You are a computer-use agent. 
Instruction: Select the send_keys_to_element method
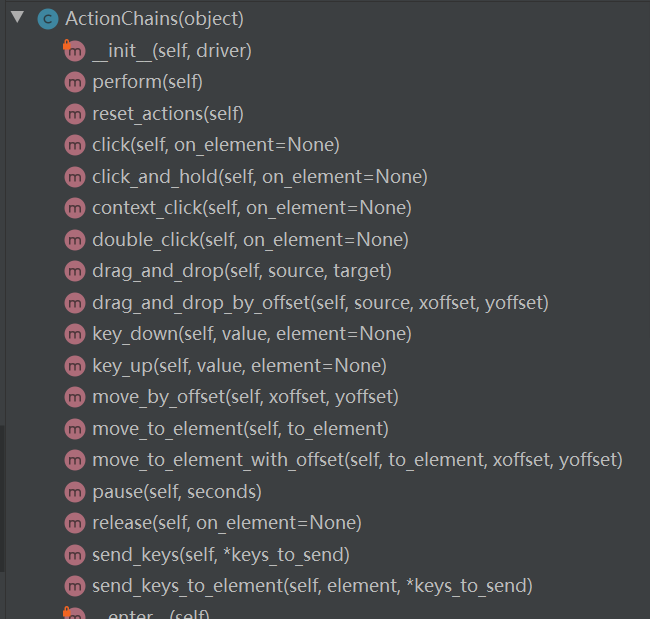tap(312, 585)
